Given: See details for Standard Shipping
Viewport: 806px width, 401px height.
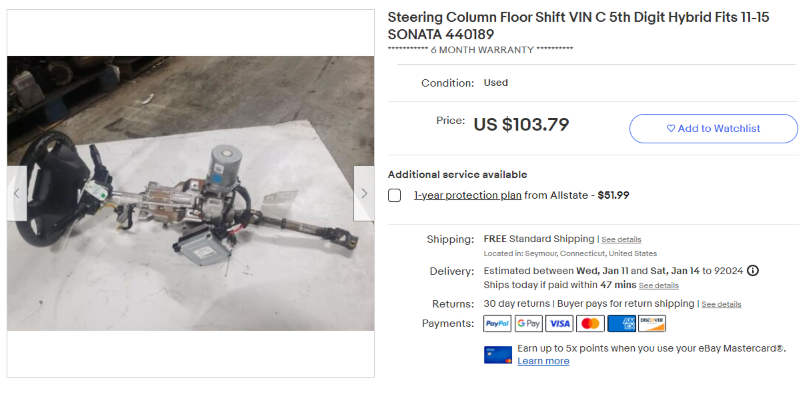Looking at the screenshot, I should click(x=621, y=240).
